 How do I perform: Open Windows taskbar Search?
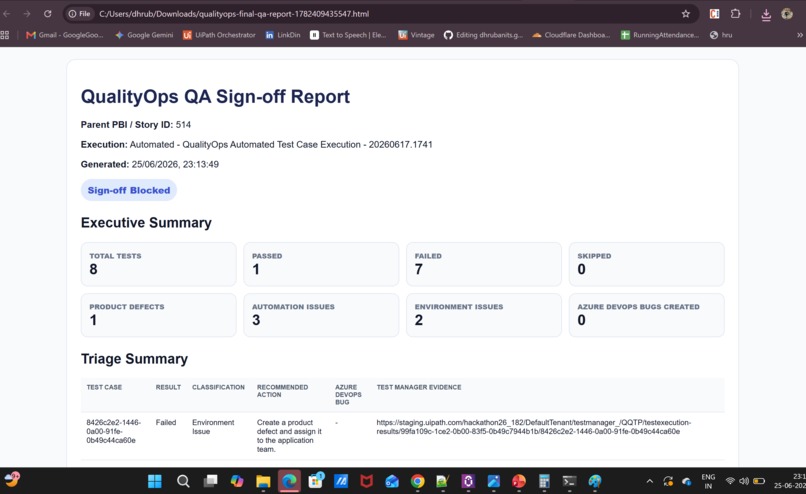coord(183,481)
